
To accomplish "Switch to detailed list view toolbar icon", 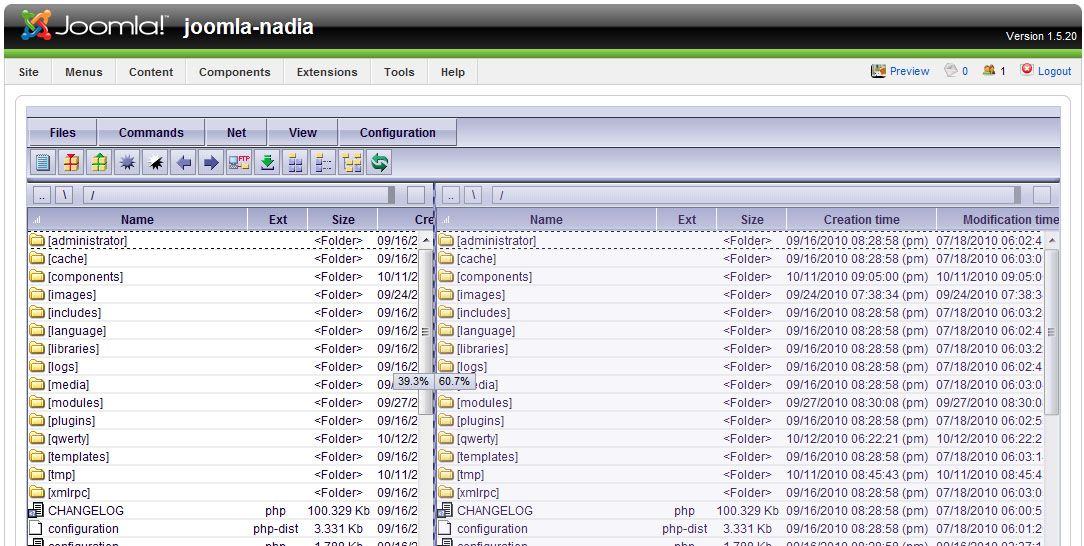I will click(x=323, y=163).
